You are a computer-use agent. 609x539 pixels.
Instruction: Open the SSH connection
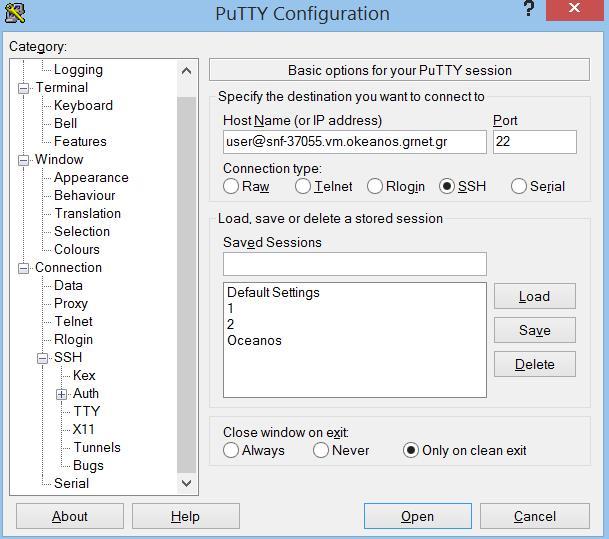click(418, 516)
